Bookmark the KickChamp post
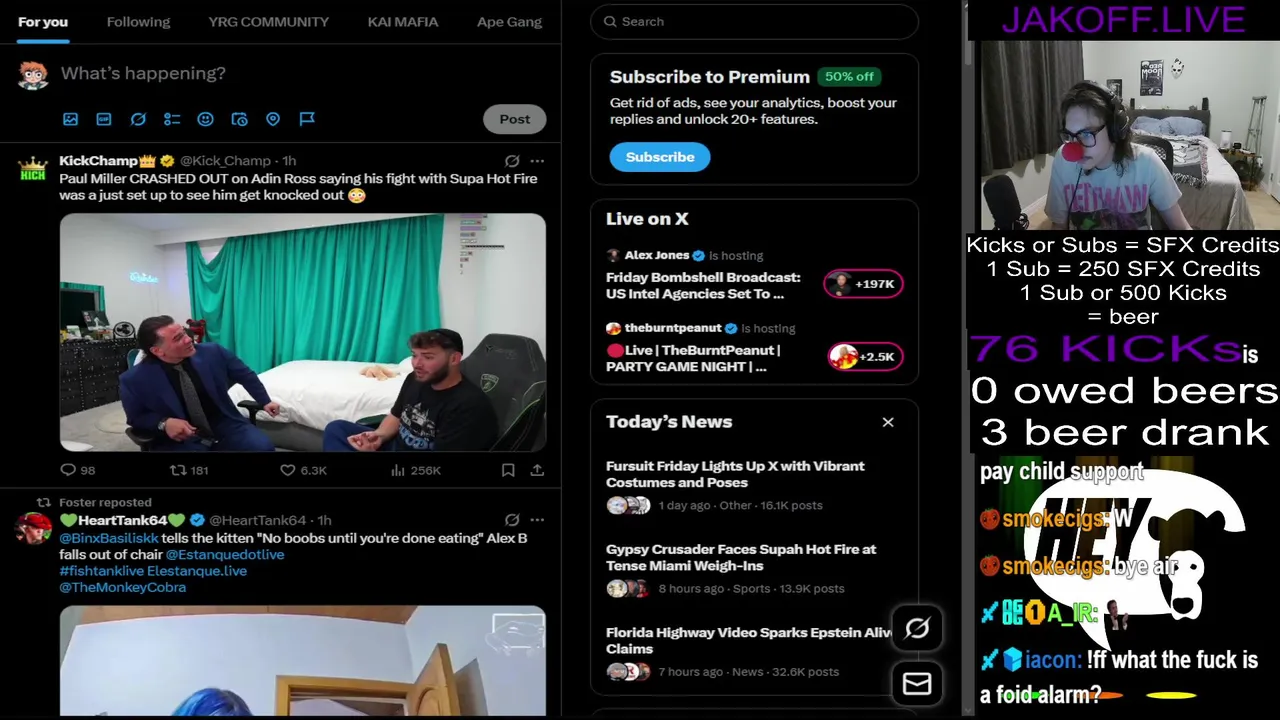The height and width of the screenshot is (720, 1280). (508, 470)
